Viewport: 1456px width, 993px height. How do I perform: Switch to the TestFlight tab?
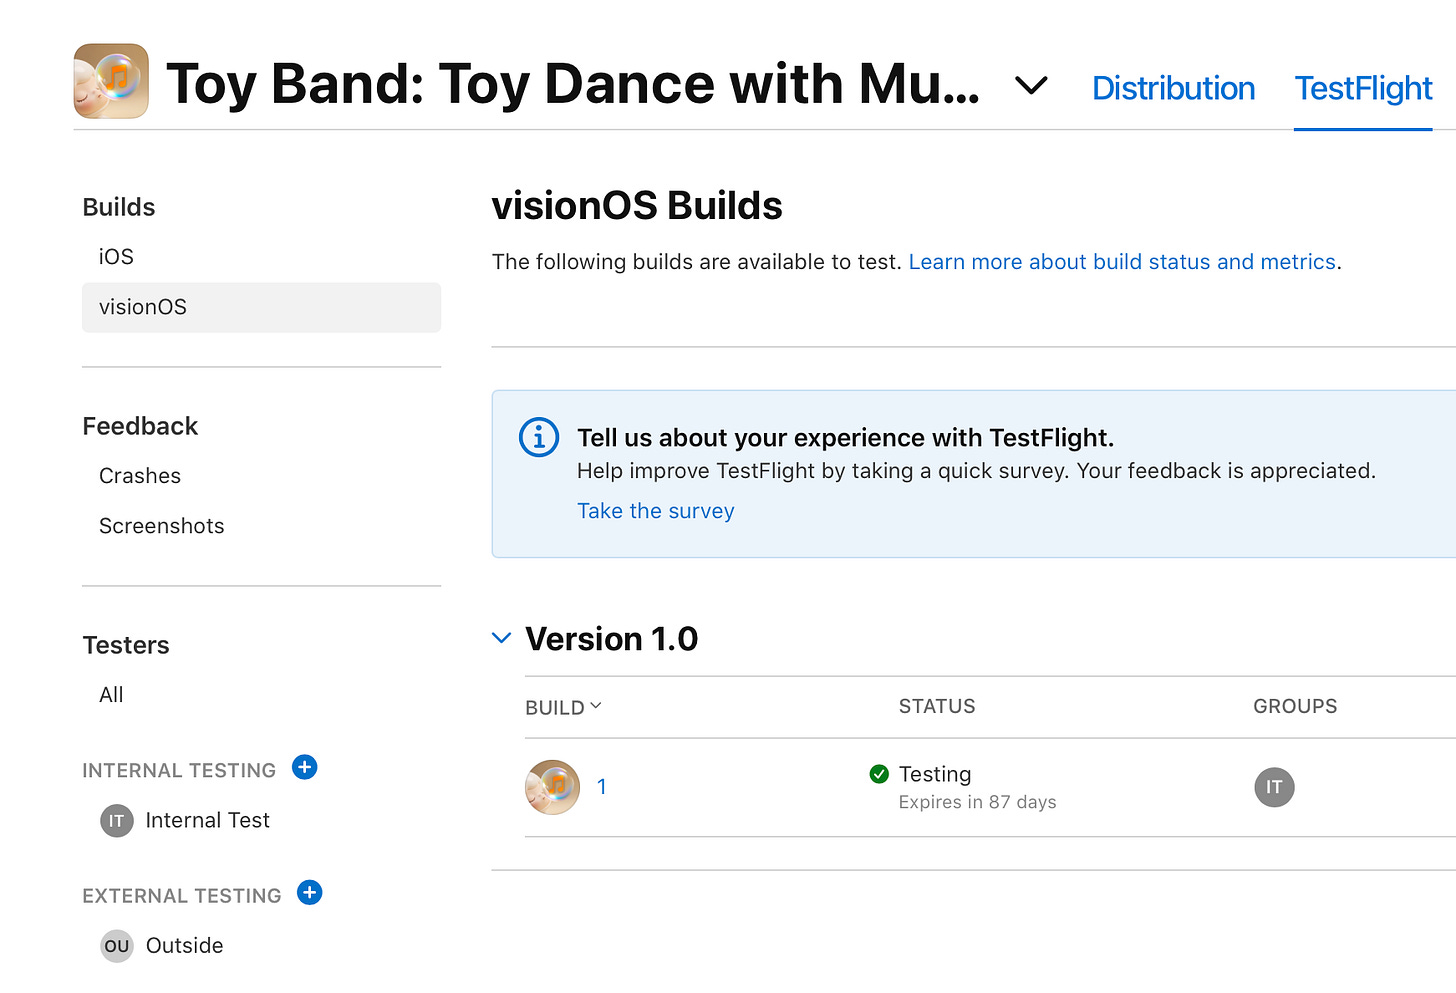coord(1363,89)
